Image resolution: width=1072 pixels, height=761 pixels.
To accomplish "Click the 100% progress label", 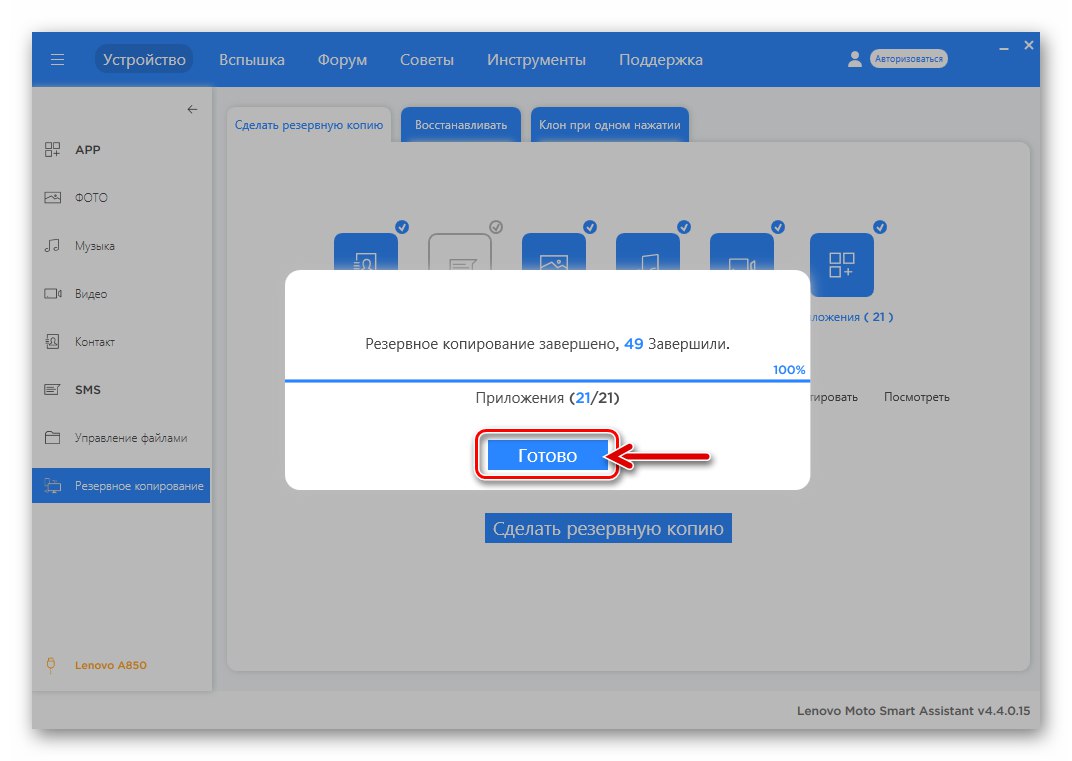I will tap(789, 370).
